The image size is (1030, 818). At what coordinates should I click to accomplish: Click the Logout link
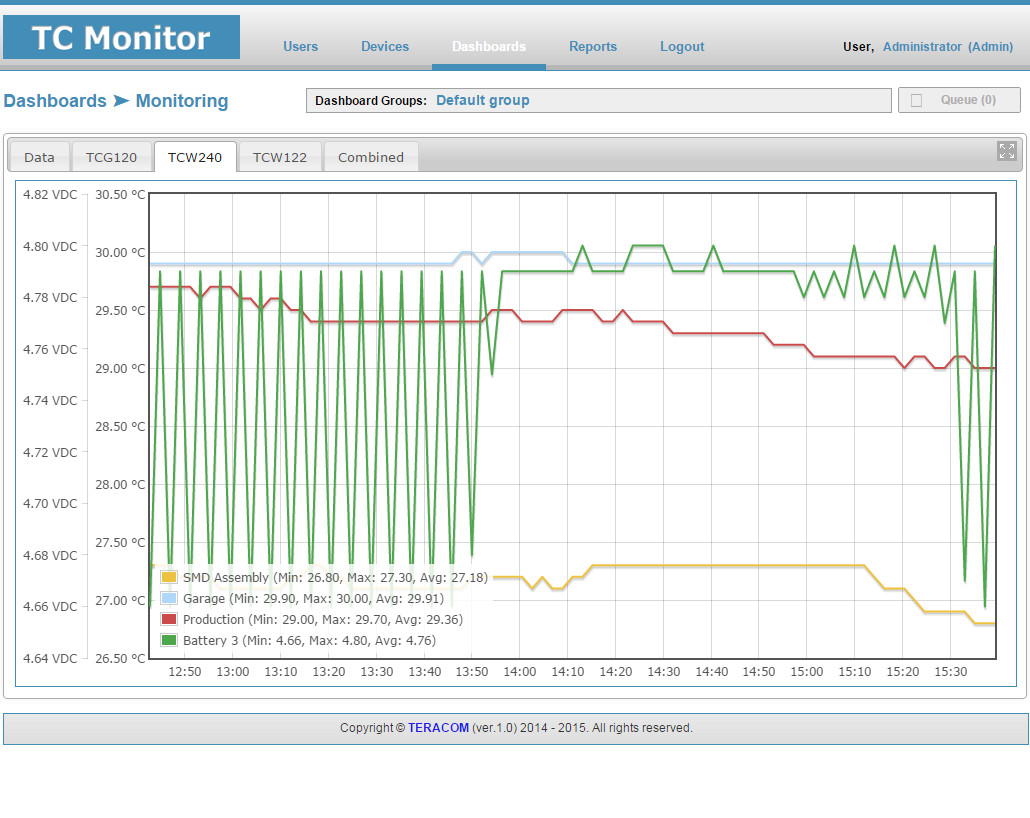(682, 47)
